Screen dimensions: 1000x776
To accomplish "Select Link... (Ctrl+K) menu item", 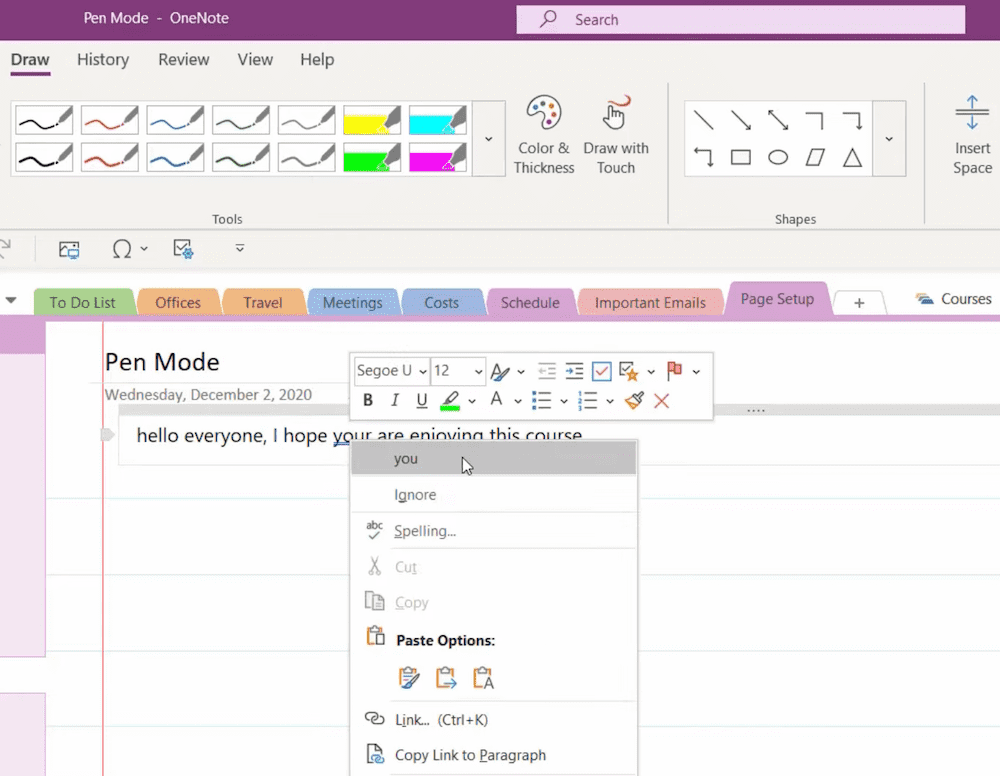I will pyautogui.click(x=494, y=720).
